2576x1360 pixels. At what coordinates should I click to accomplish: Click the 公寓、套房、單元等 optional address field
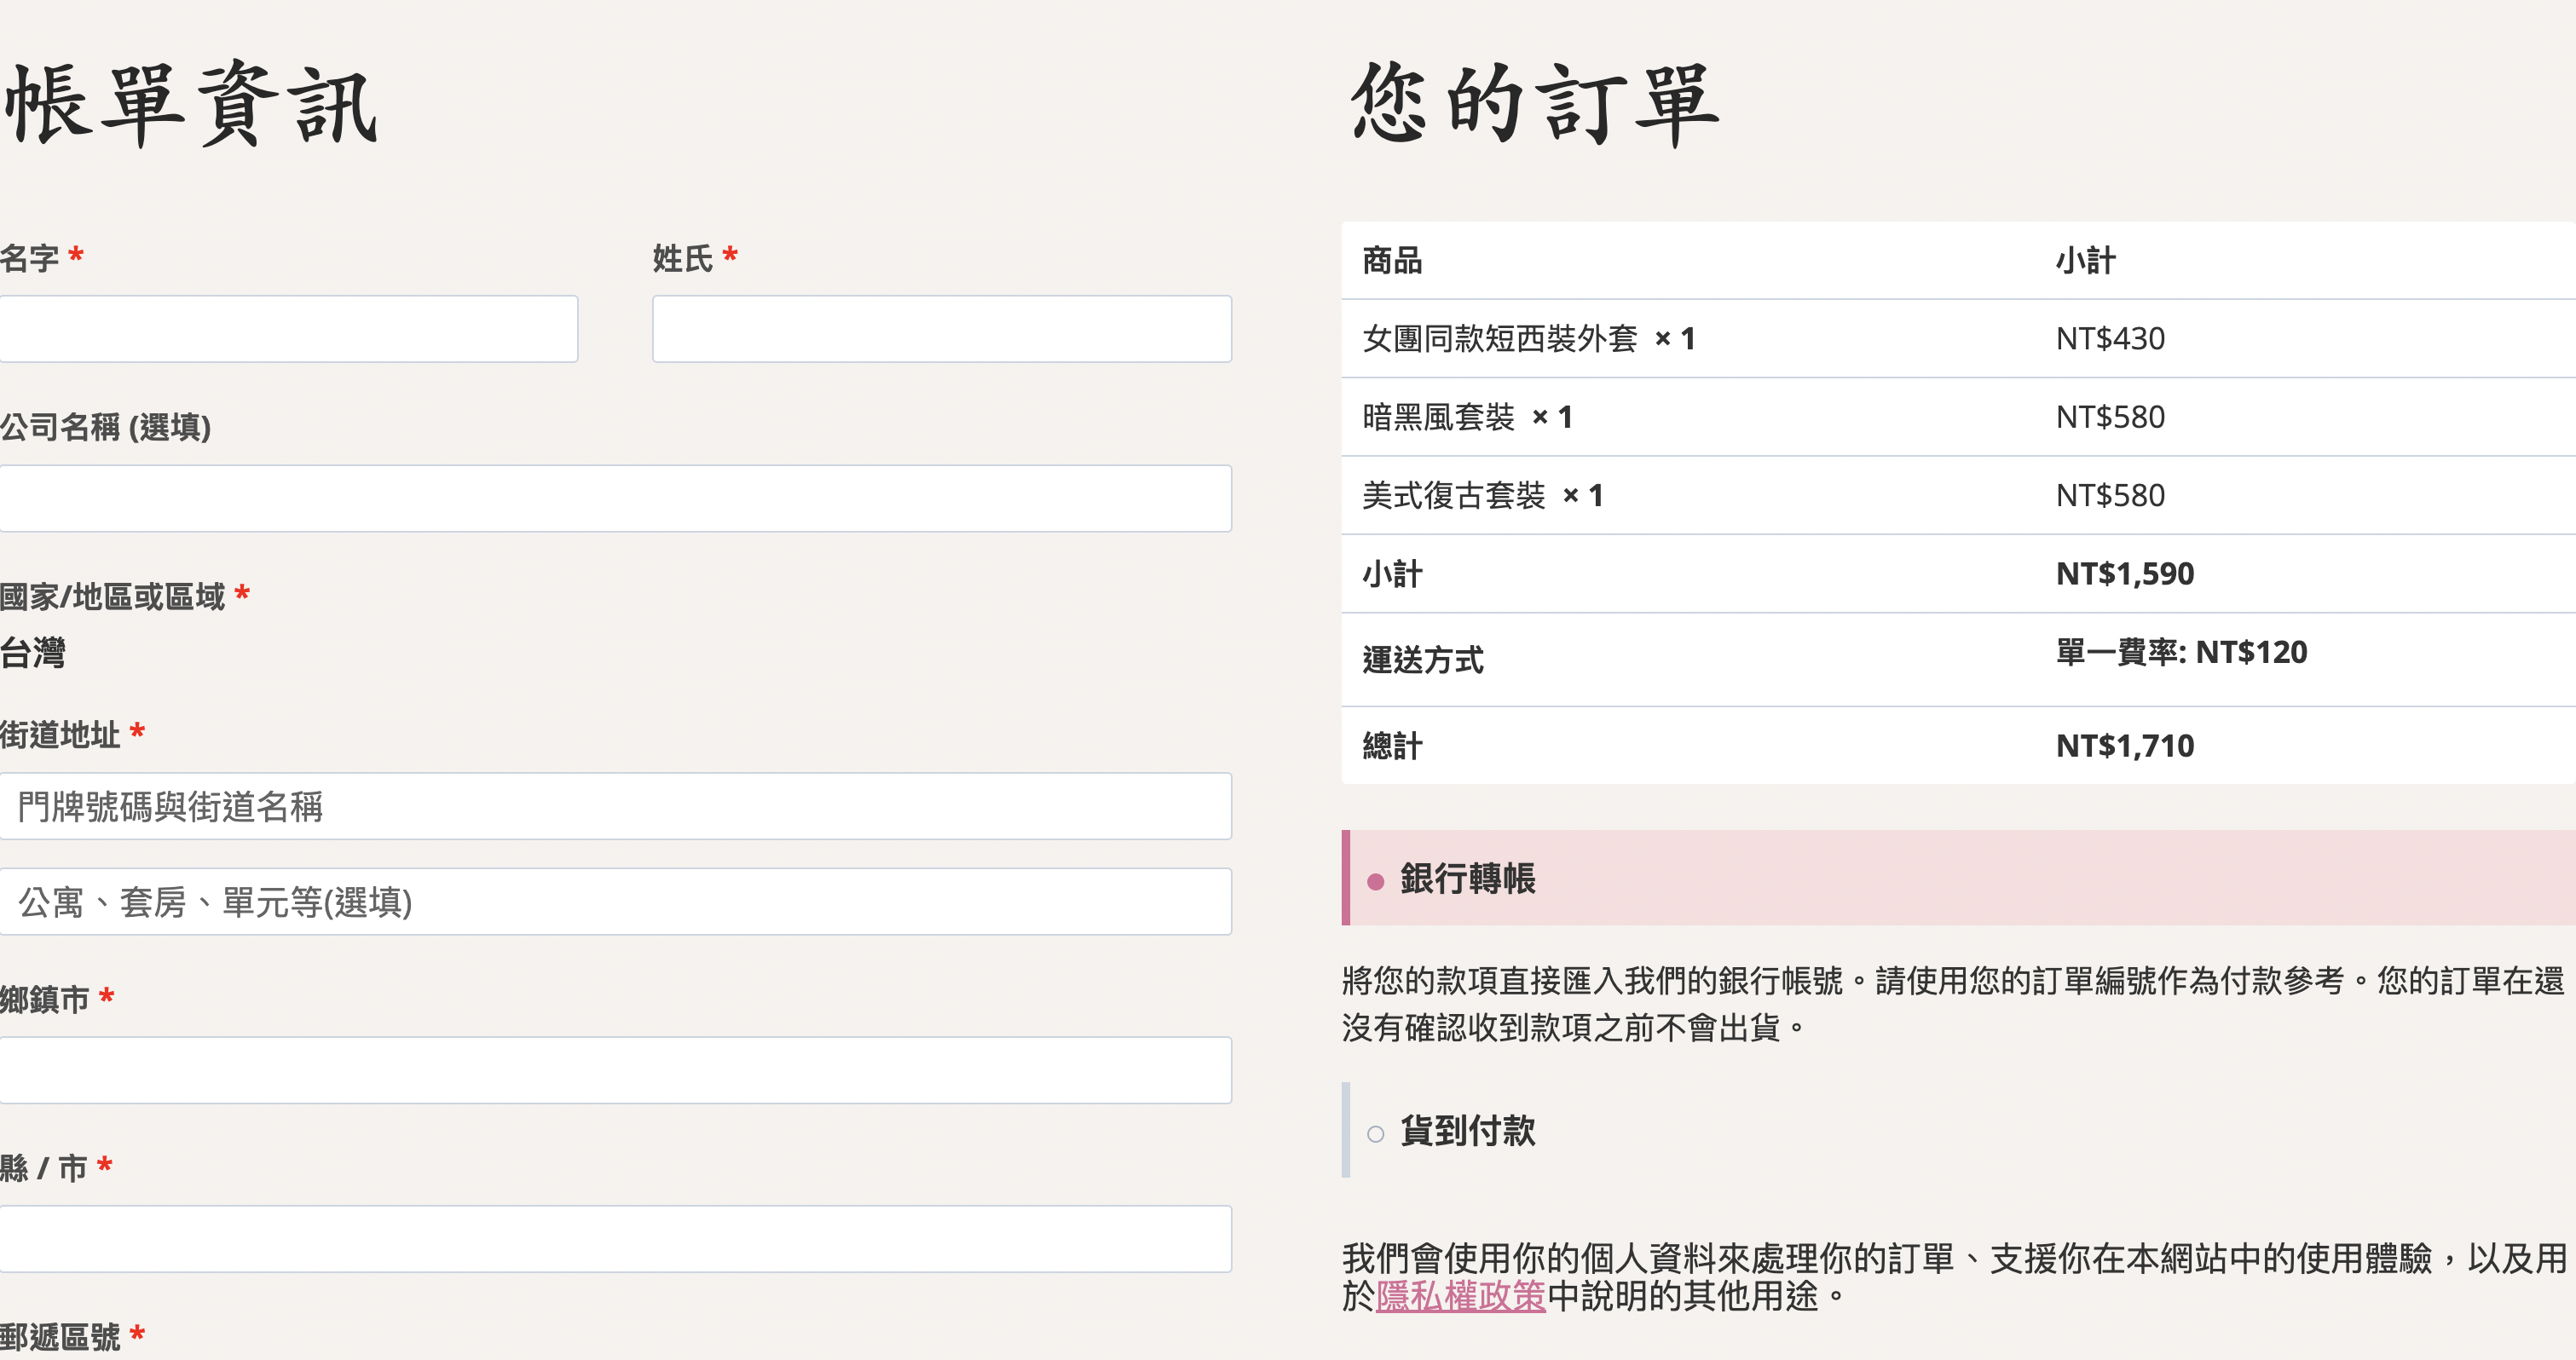[x=615, y=902]
